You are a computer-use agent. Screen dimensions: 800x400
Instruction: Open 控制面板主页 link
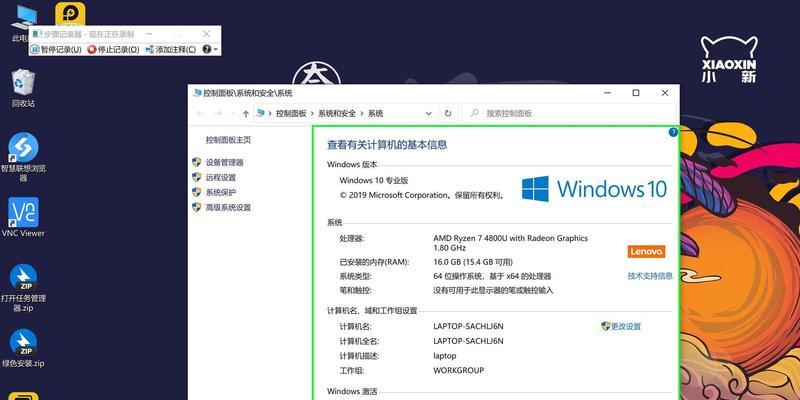pyautogui.click(x=228, y=140)
